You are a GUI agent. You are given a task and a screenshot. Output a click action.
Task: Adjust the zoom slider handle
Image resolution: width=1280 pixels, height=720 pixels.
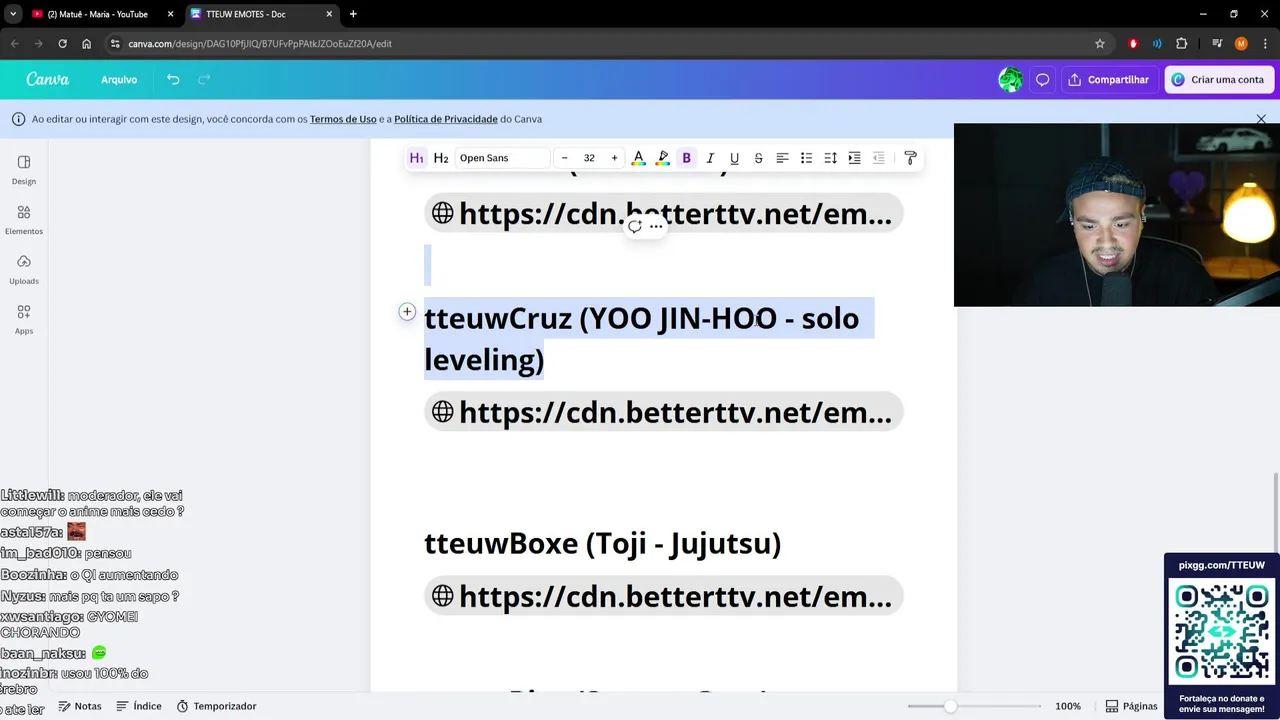click(x=950, y=706)
